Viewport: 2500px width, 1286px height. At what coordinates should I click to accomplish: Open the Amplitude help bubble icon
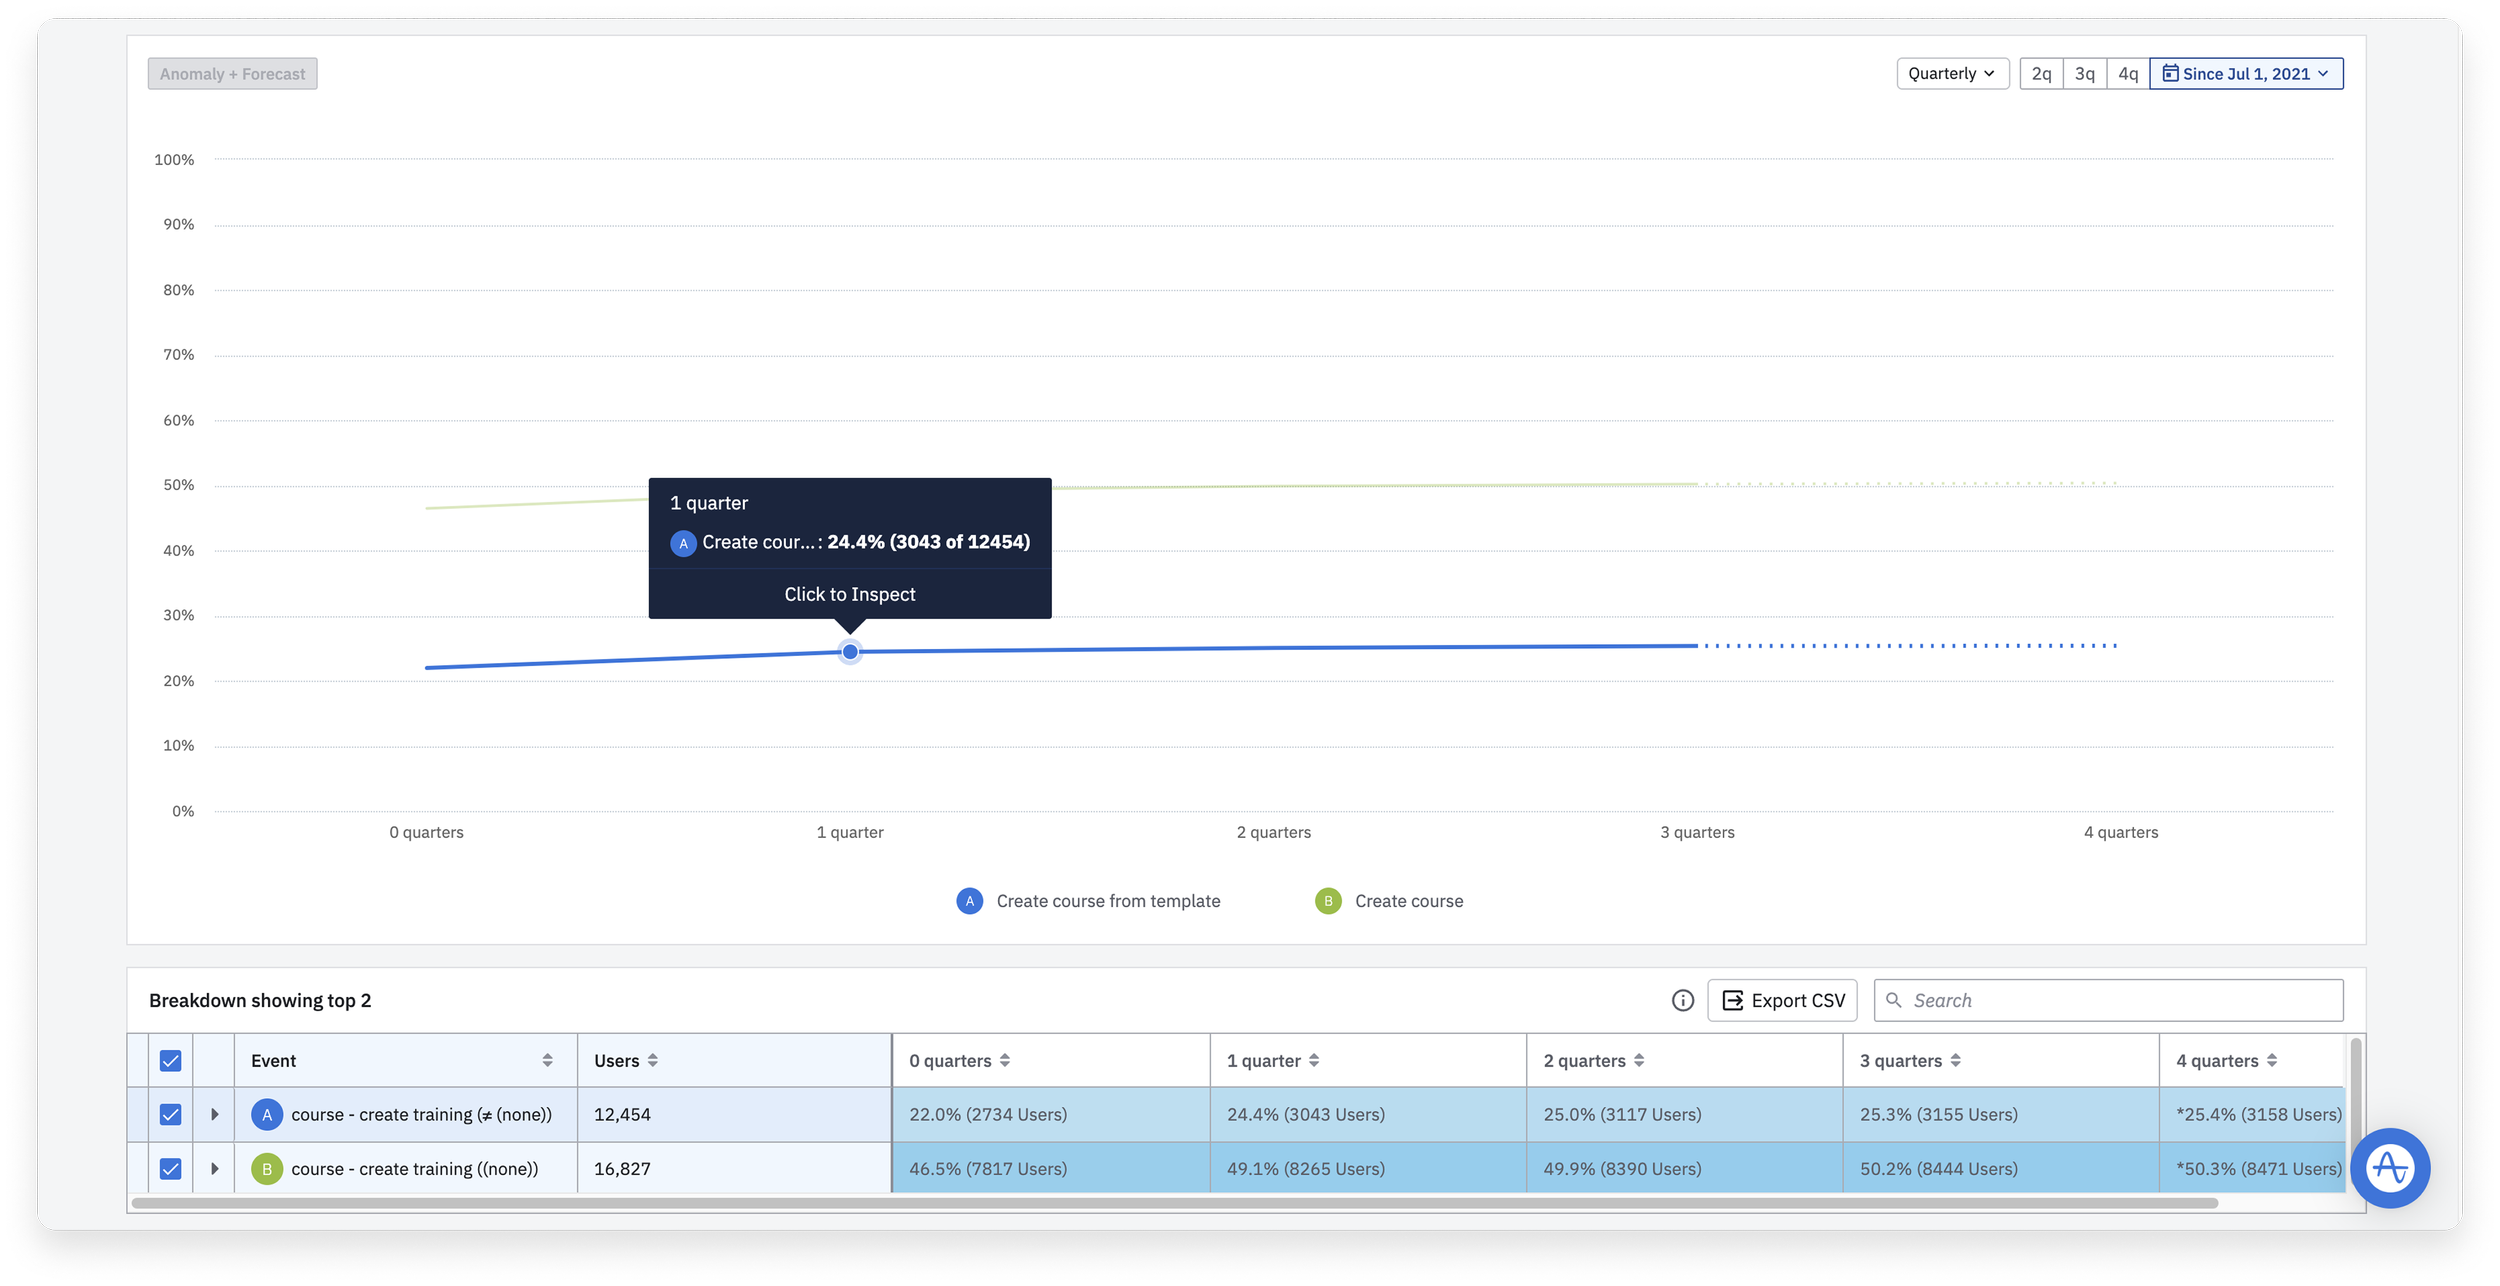(x=2389, y=1167)
